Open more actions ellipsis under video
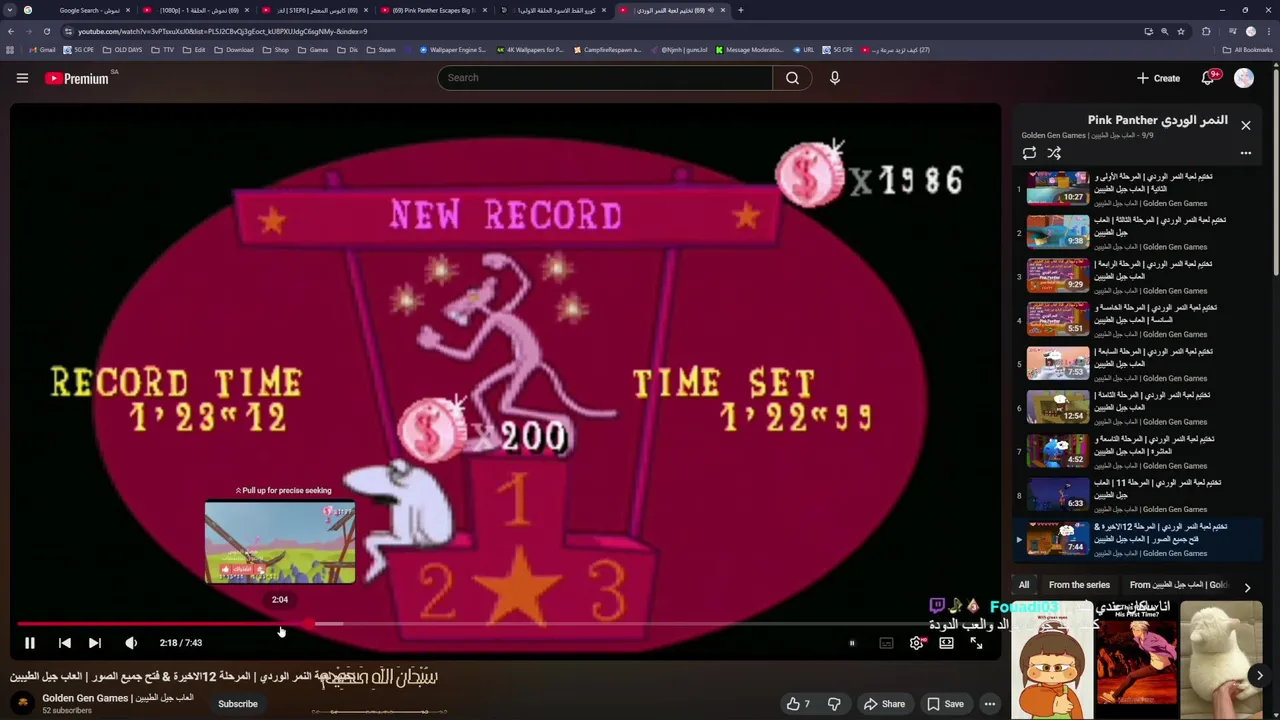The width and height of the screenshot is (1280, 720). 989,704
